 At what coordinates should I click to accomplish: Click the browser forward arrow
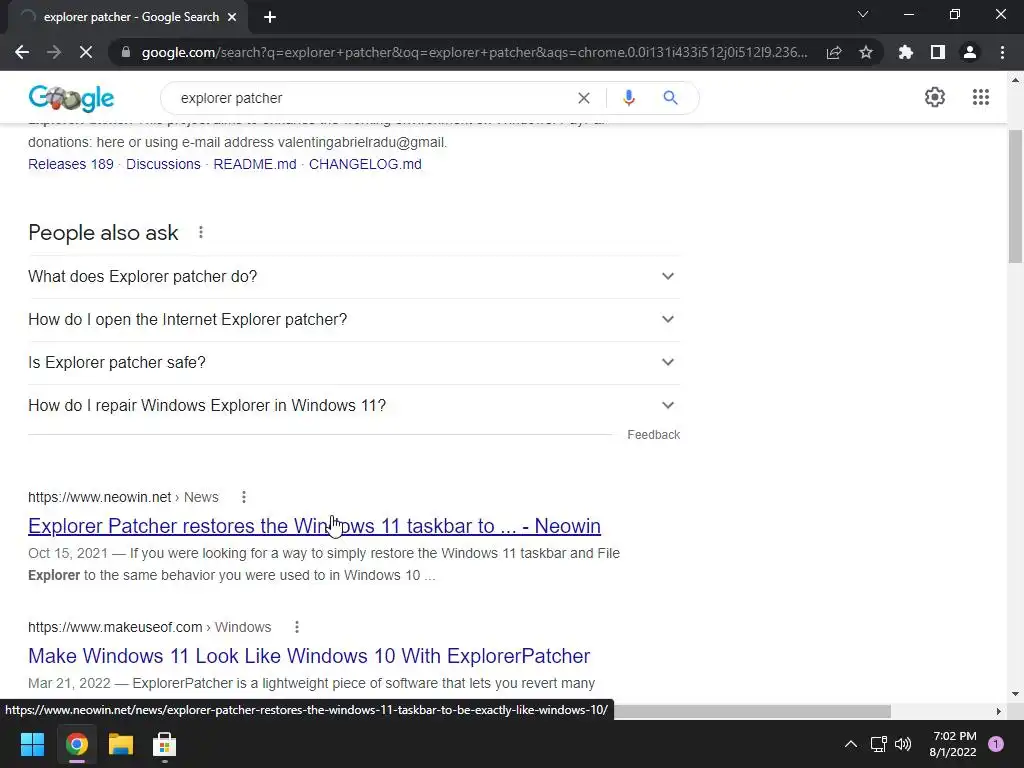click(x=54, y=52)
